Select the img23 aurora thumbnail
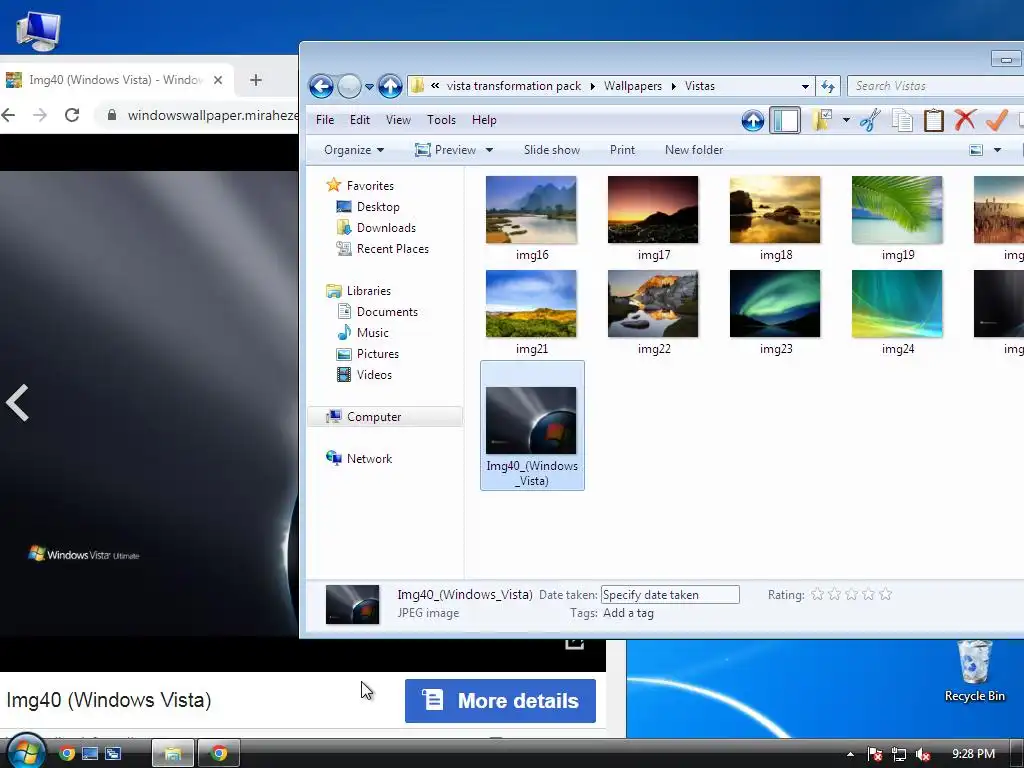Screen dimensions: 1024x768 [775, 304]
